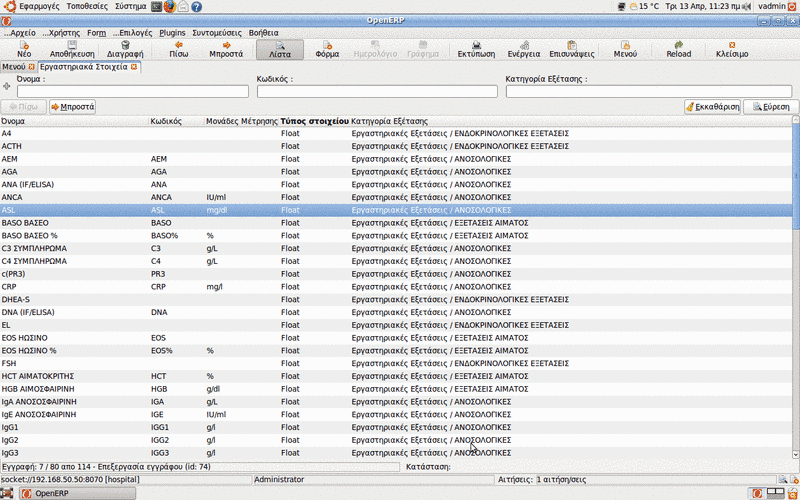Select the BASO ΒΑΣΕΟ % row
The width and height of the screenshot is (800, 500).
396,236
